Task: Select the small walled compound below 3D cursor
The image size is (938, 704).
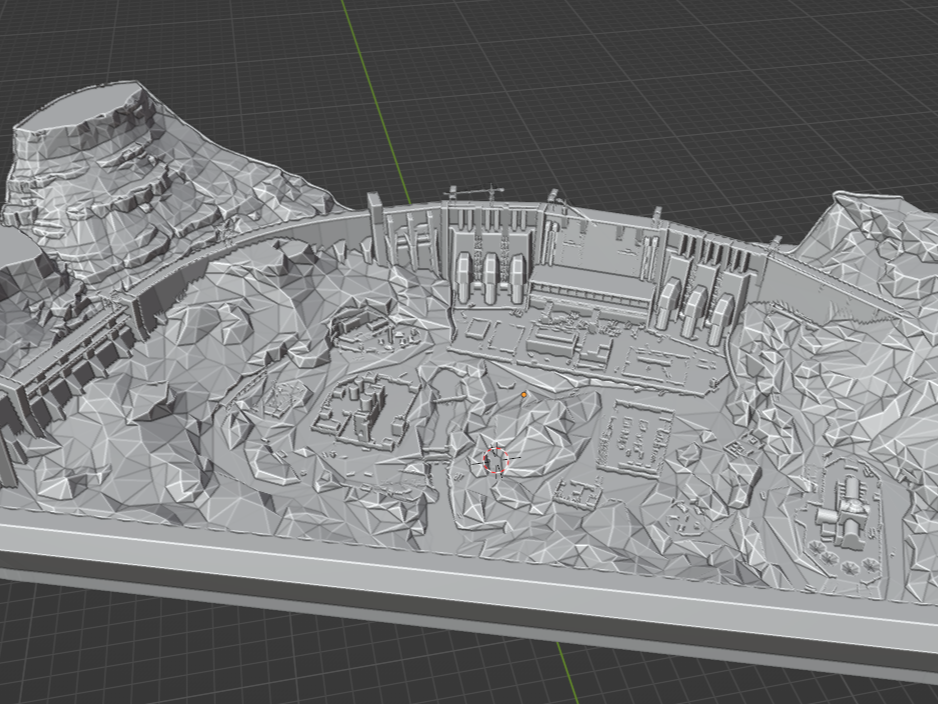Action: 577,494
